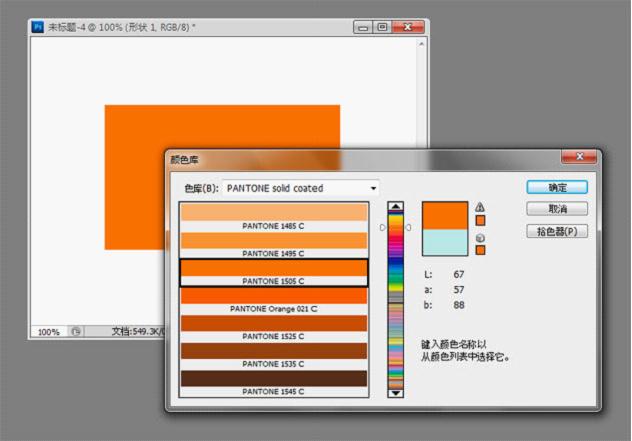The image size is (632, 441).
Task: Click the gamut-corrected orange square under warning triangle
Action: pos(480,220)
